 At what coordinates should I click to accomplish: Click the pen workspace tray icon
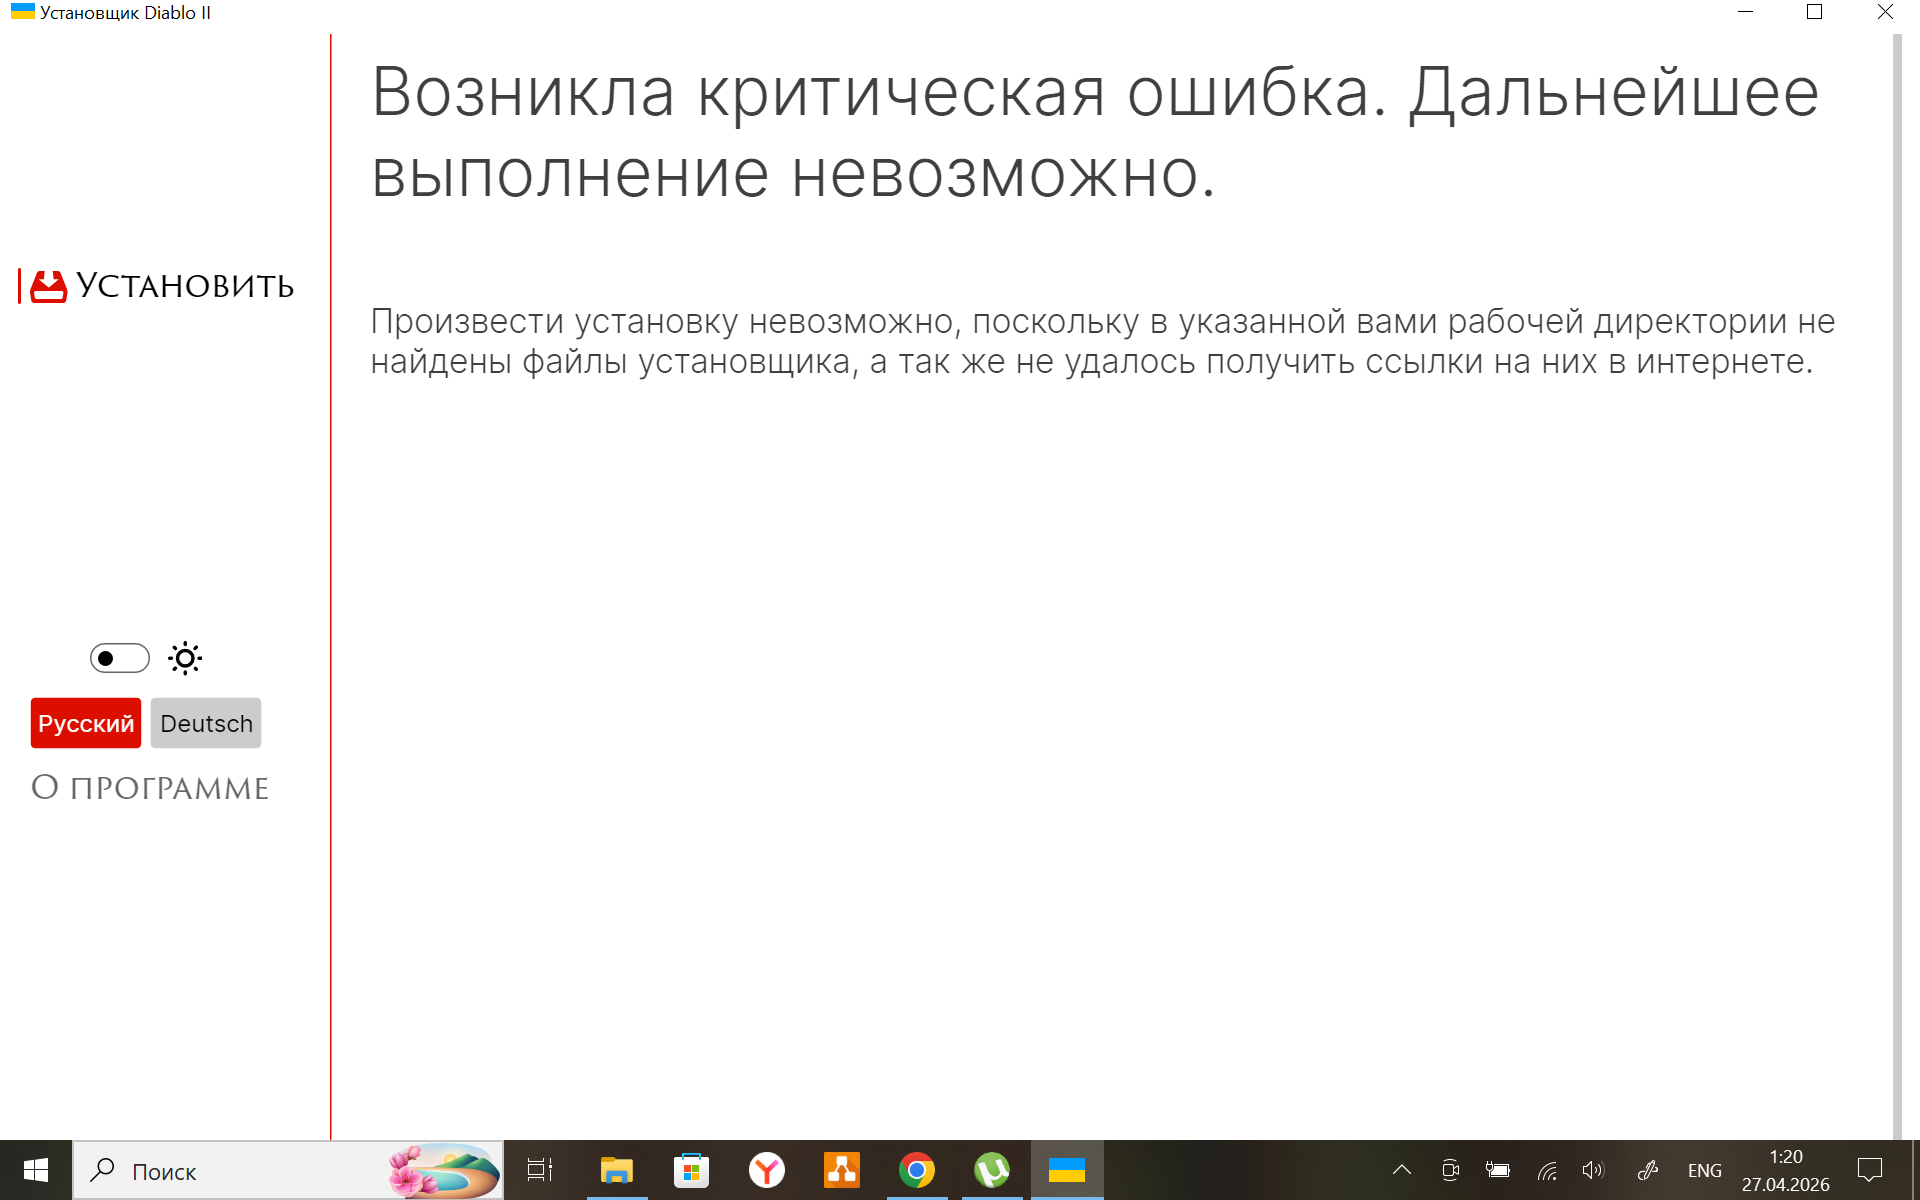[1648, 1170]
